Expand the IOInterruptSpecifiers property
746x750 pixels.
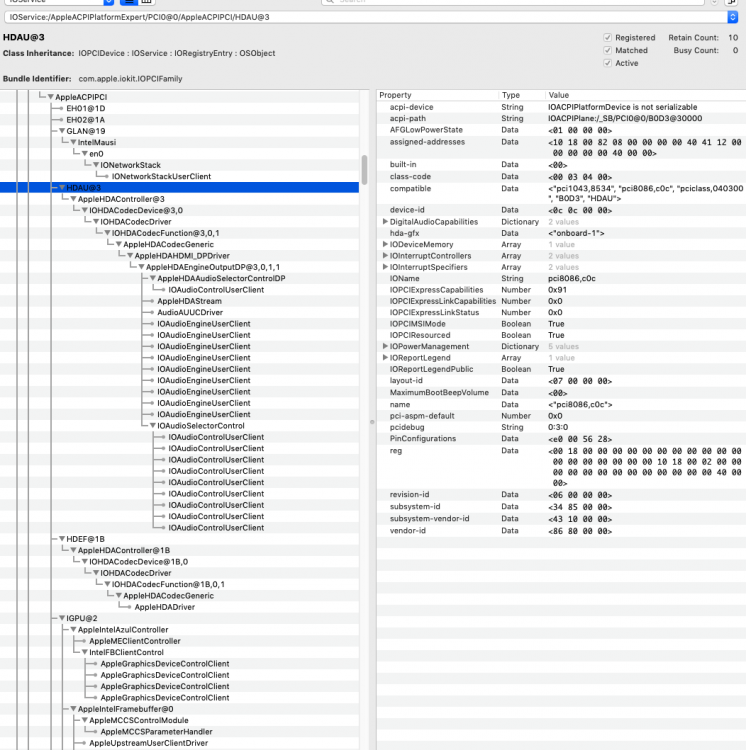coord(385,267)
